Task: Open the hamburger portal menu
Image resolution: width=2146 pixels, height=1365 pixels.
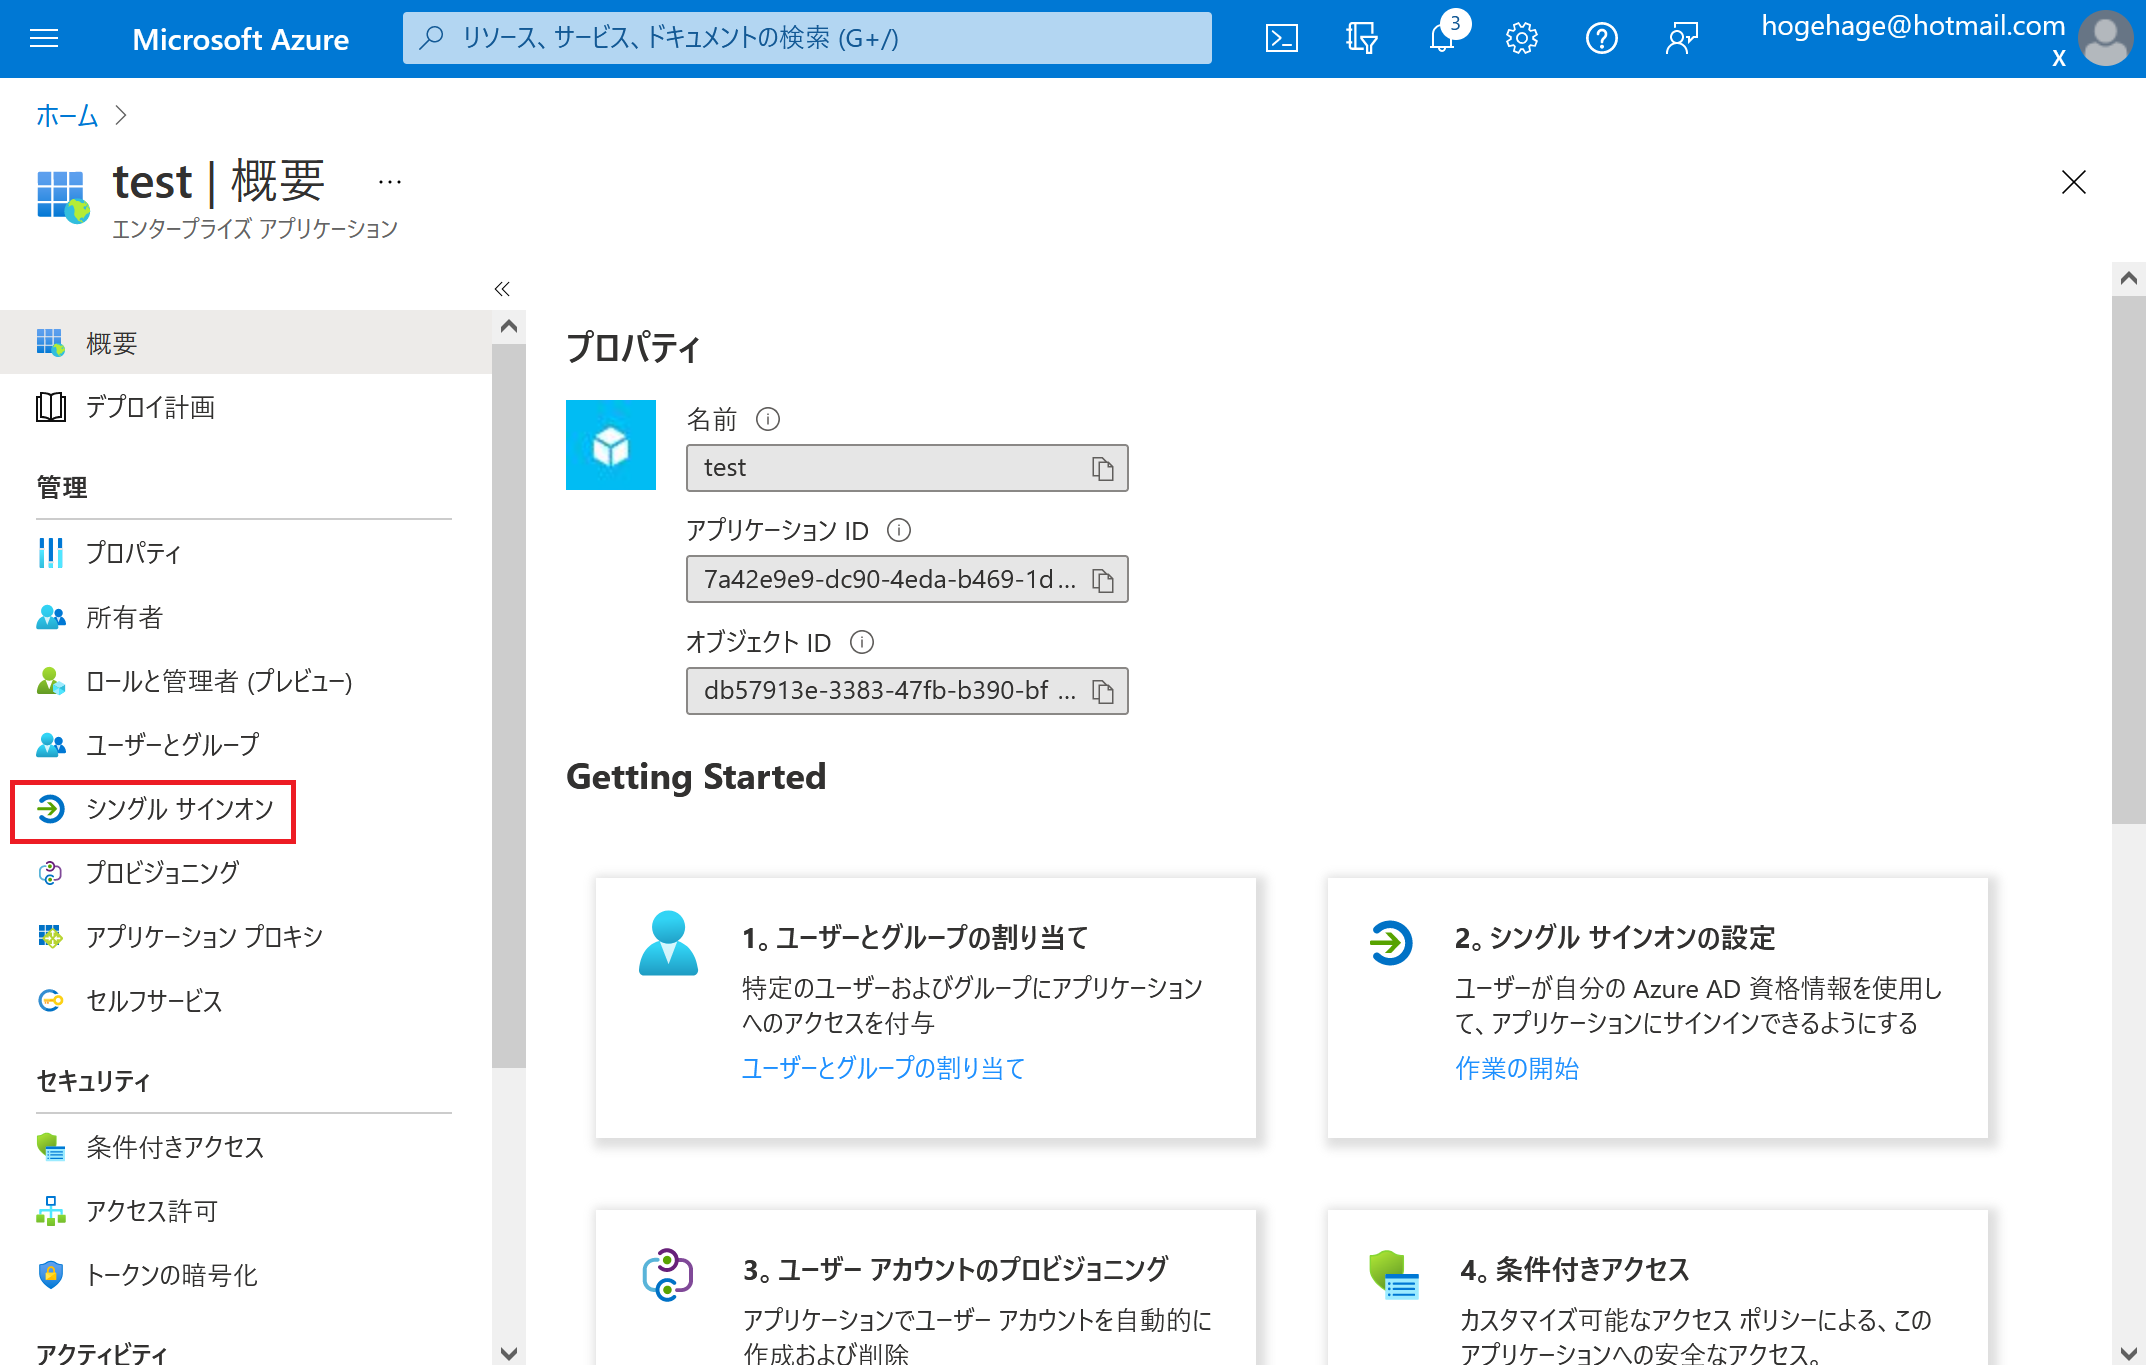Action: pos(44,38)
